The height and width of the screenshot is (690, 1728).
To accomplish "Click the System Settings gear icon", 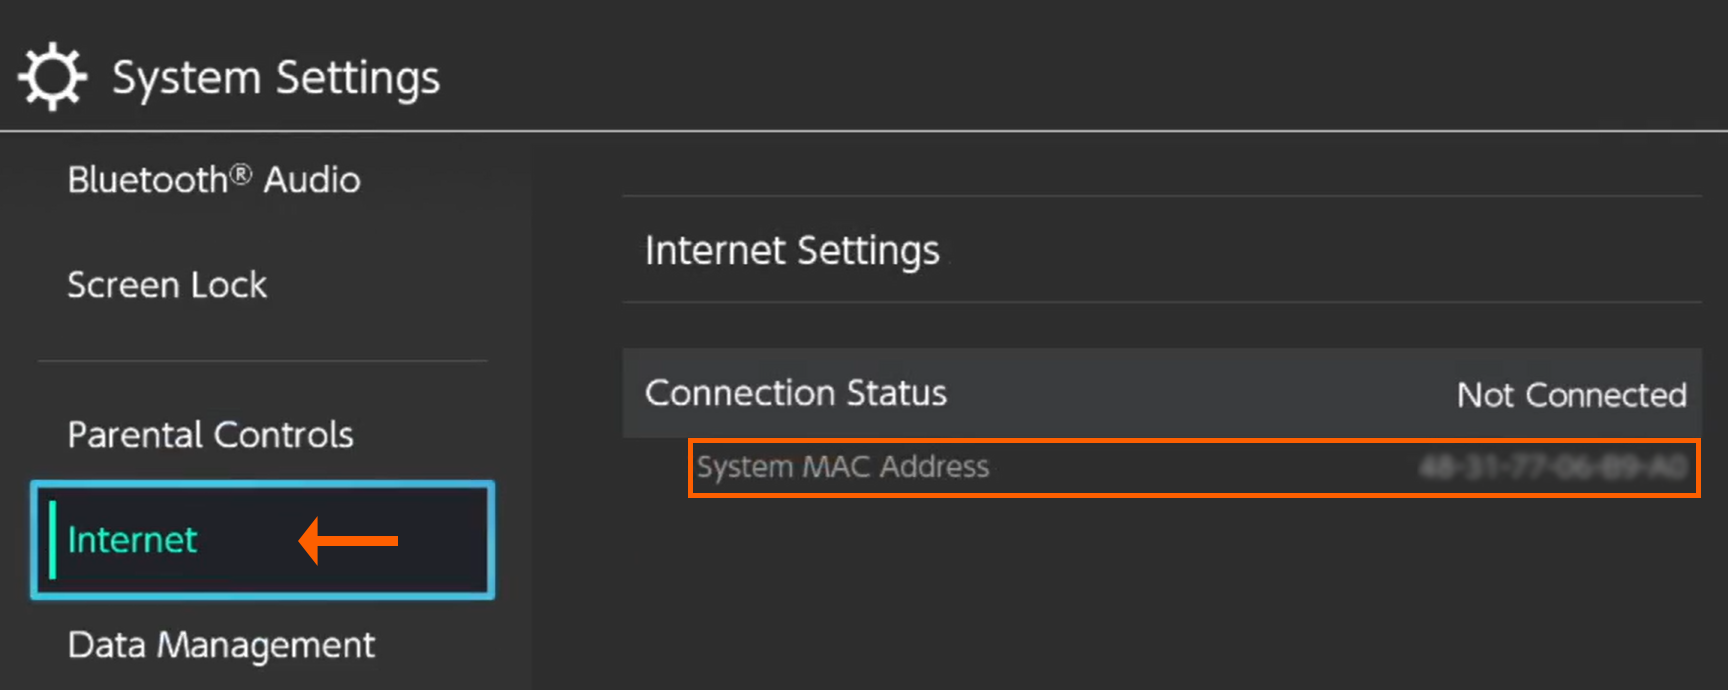I will (x=52, y=75).
